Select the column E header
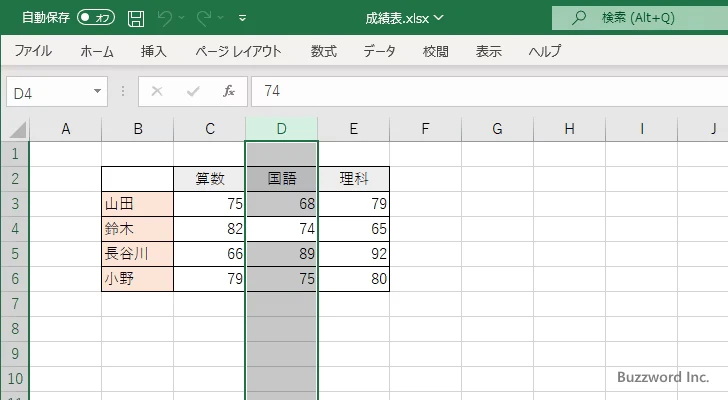 353,128
